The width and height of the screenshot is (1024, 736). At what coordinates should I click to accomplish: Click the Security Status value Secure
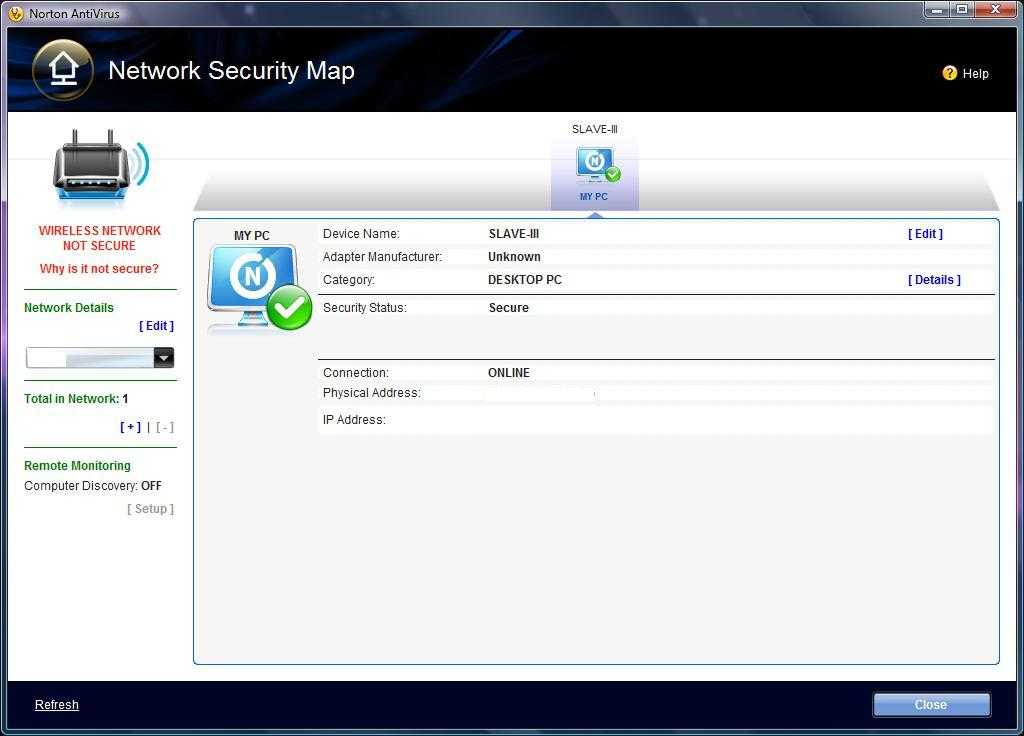(509, 308)
